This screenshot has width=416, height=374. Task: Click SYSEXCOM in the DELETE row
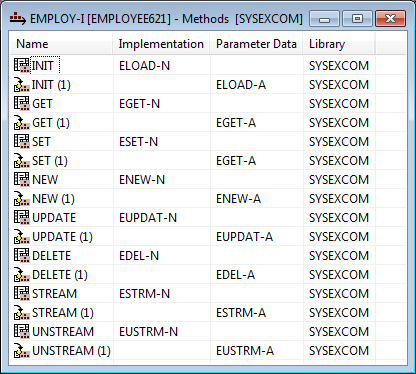pos(339,256)
